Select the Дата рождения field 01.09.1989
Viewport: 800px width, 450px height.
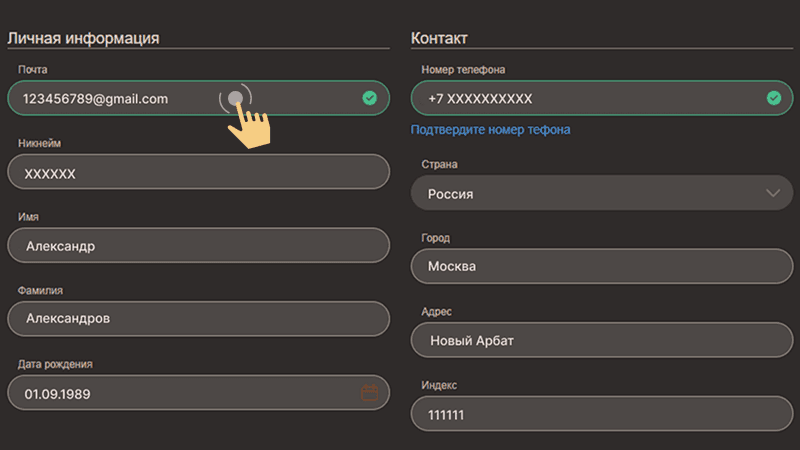[198, 392]
